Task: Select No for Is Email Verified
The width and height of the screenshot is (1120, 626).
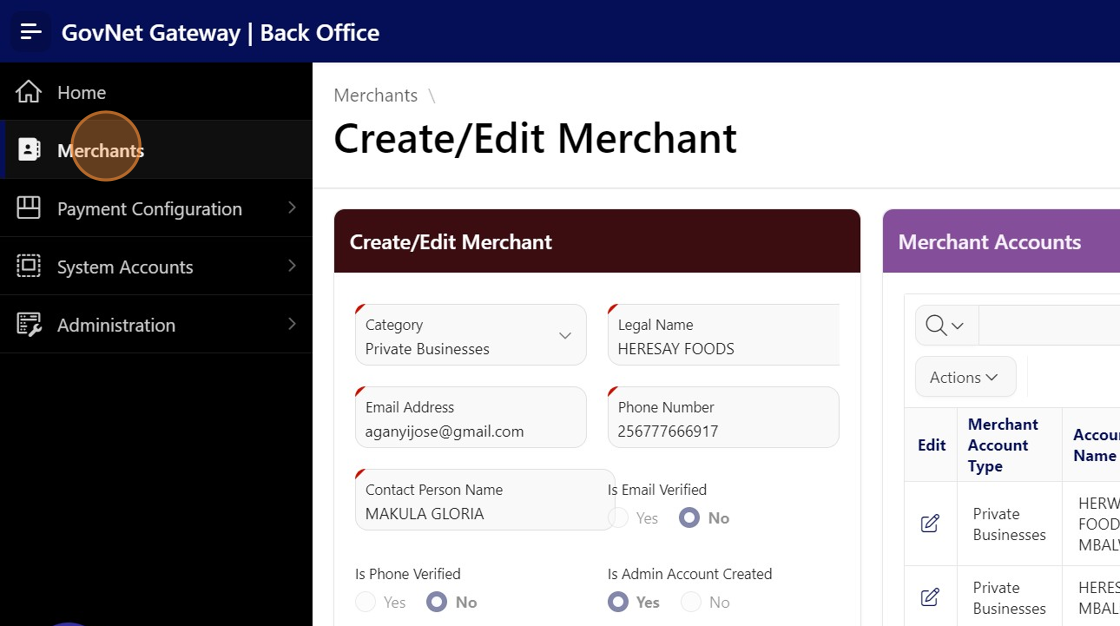Action: pos(689,518)
